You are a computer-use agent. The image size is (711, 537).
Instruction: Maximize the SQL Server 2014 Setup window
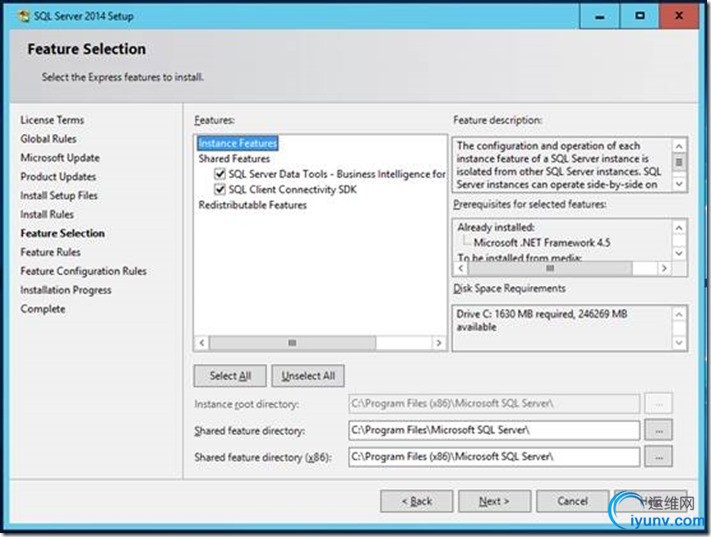pyautogui.click(x=639, y=16)
